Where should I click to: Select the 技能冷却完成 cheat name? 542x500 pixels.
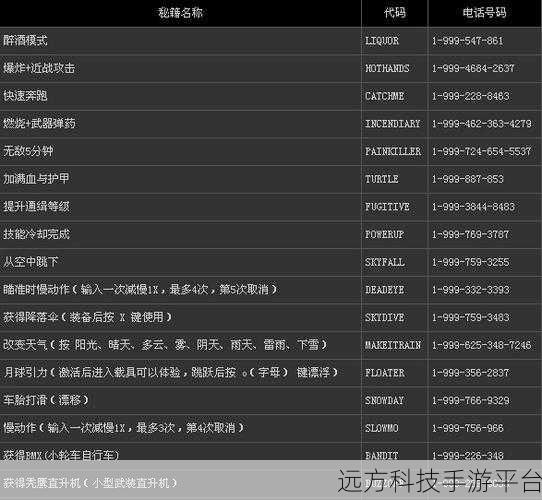click(x=36, y=234)
